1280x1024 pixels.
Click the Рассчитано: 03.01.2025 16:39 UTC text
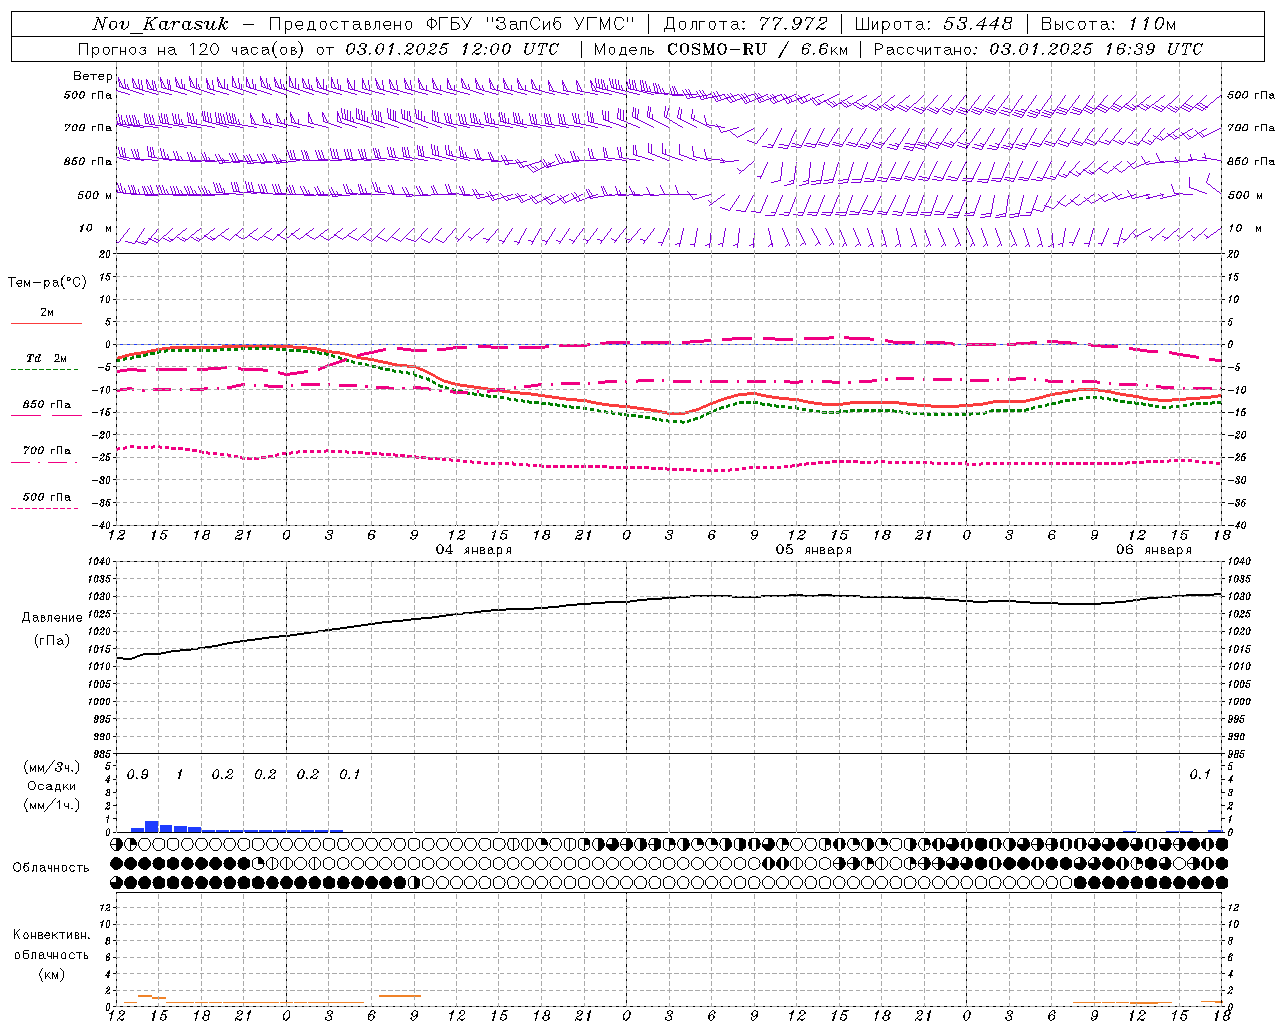pyautogui.click(x=1038, y=49)
